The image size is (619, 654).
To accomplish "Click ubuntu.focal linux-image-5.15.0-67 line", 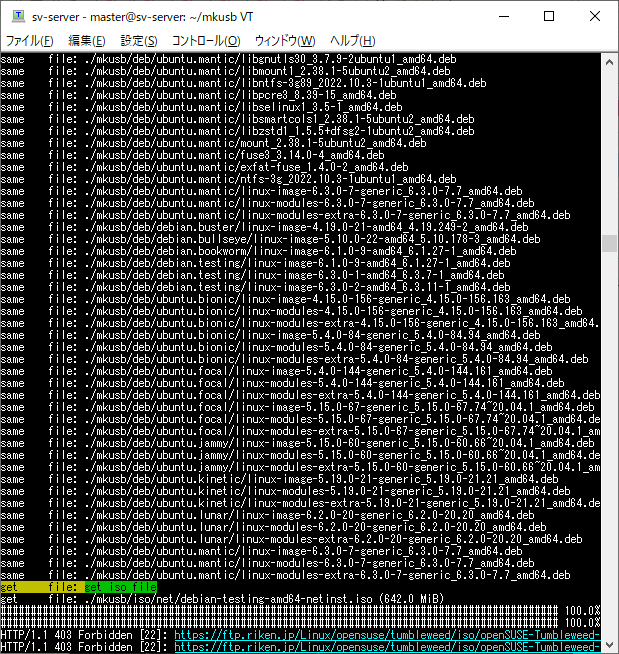I will click(297, 407).
